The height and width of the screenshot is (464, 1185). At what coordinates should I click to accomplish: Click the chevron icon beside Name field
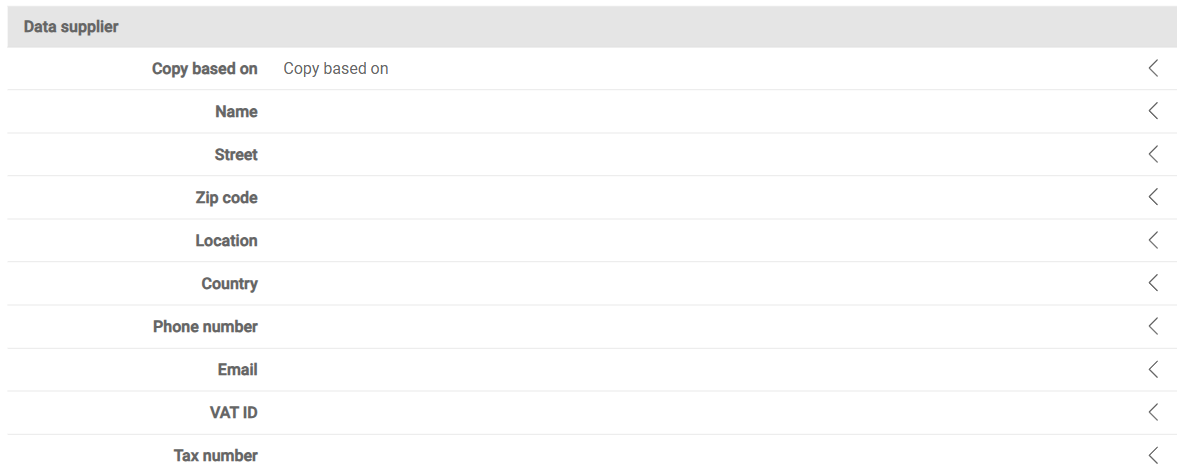[x=1153, y=111]
